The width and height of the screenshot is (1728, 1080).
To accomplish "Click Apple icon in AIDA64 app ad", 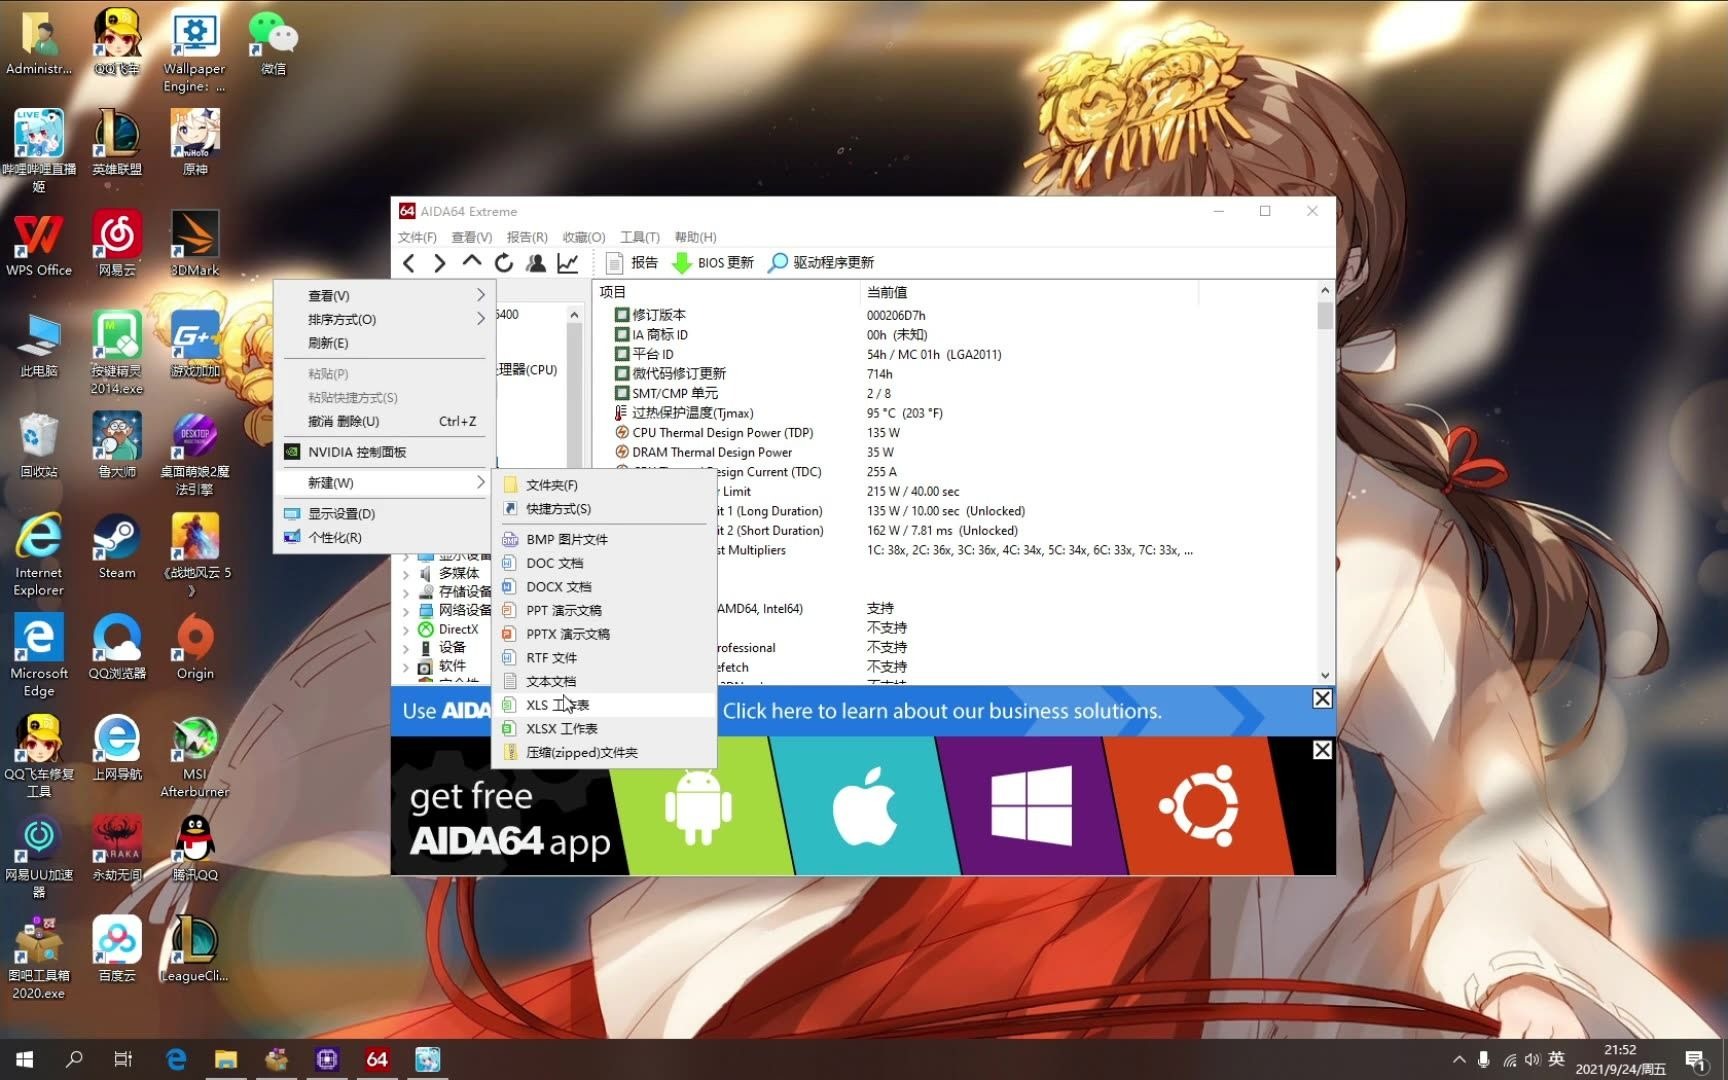I will pyautogui.click(x=864, y=806).
